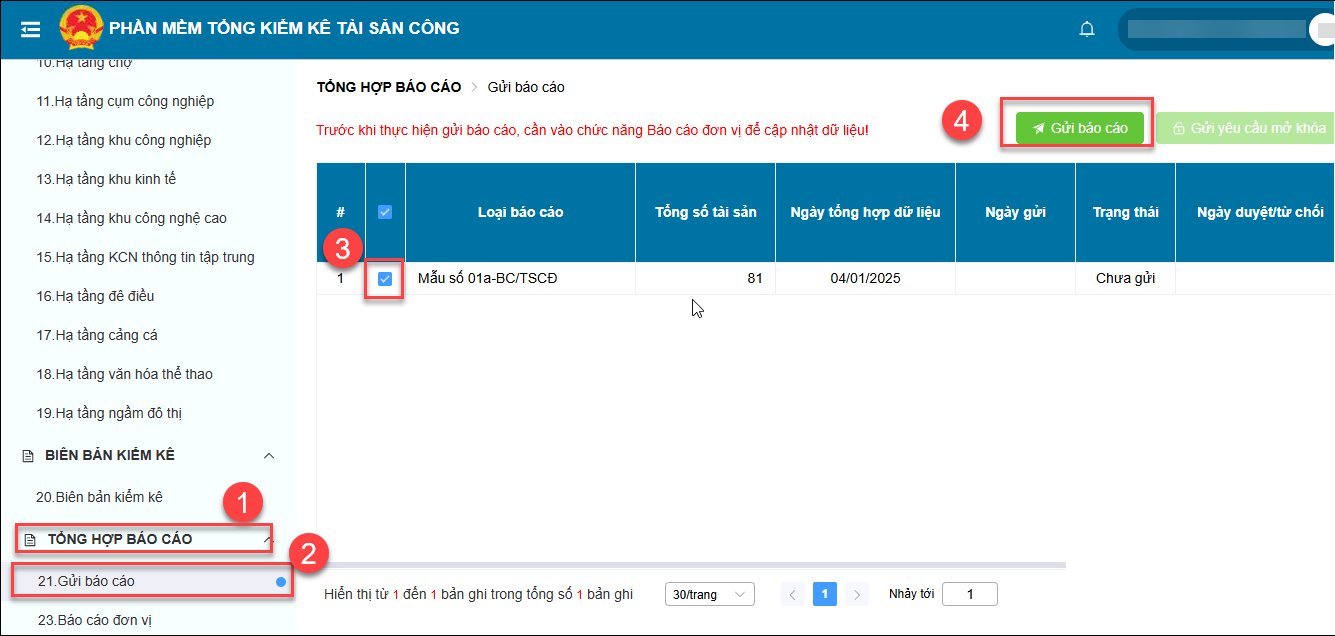
Task: Open 20.Biên bản kiểm kê
Action: click(99, 497)
